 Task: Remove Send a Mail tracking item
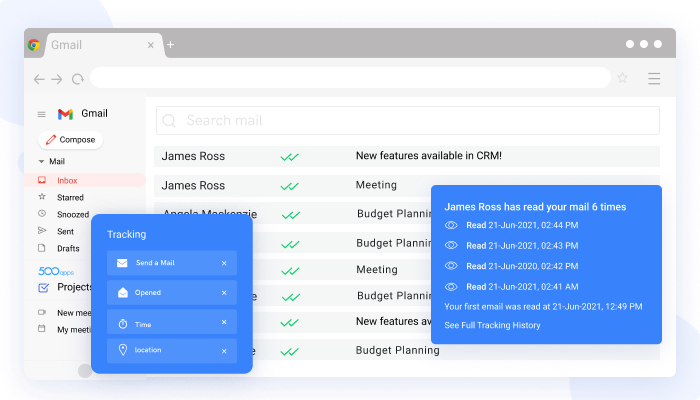click(x=224, y=263)
